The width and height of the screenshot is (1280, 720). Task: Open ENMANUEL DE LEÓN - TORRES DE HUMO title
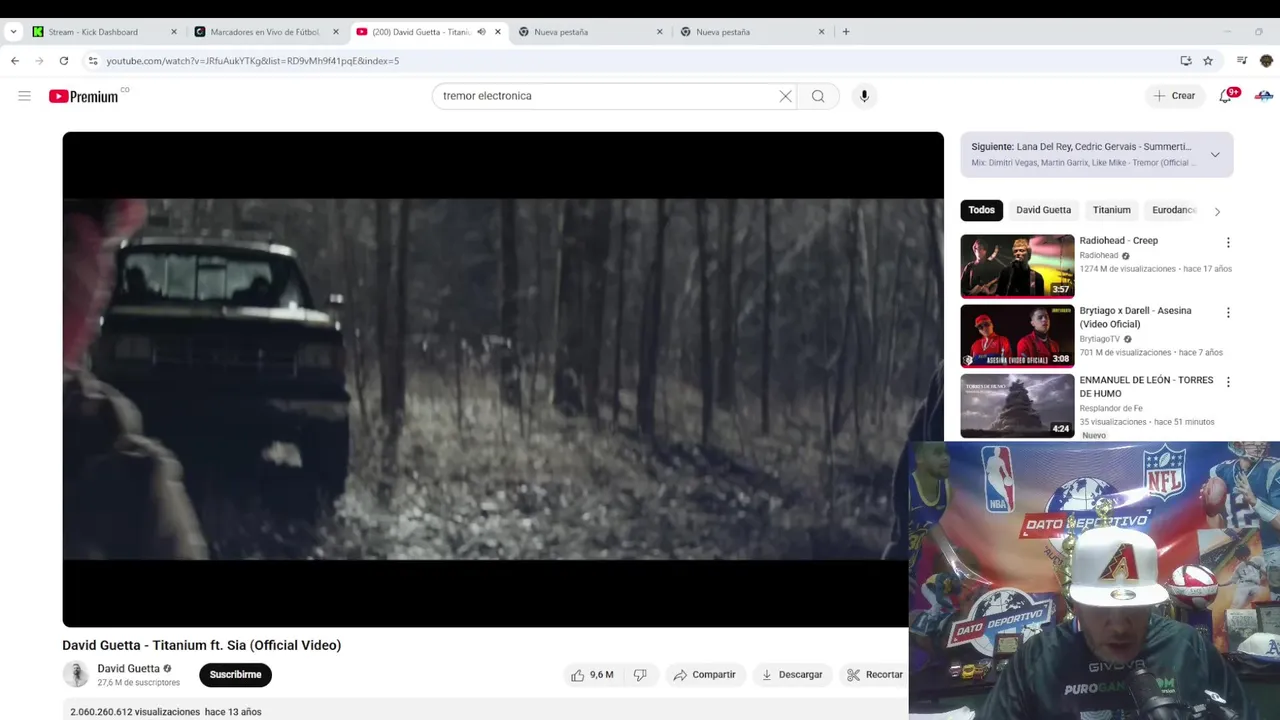[1146, 387]
